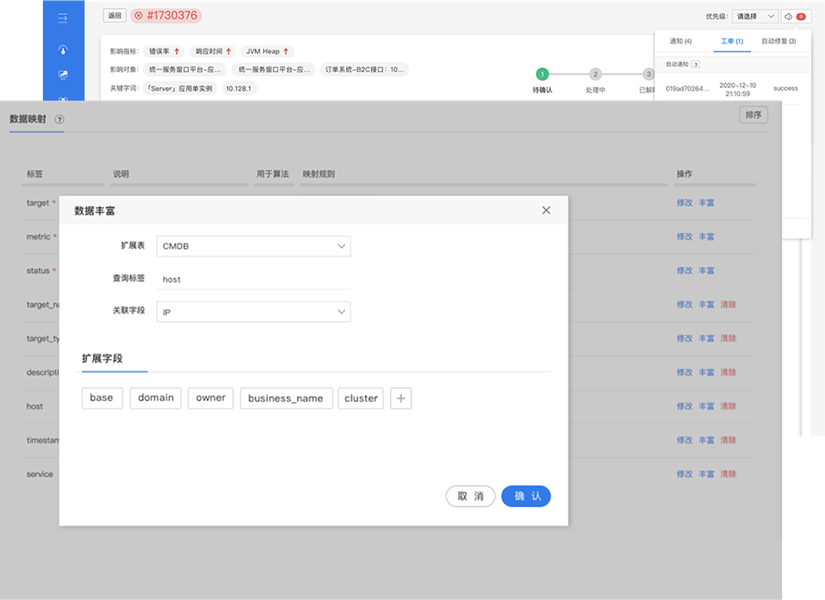The width and height of the screenshot is (825, 600).
Task: Click 丰富 link in the host row
Action: pyautogui.click(x=707, y=406)
